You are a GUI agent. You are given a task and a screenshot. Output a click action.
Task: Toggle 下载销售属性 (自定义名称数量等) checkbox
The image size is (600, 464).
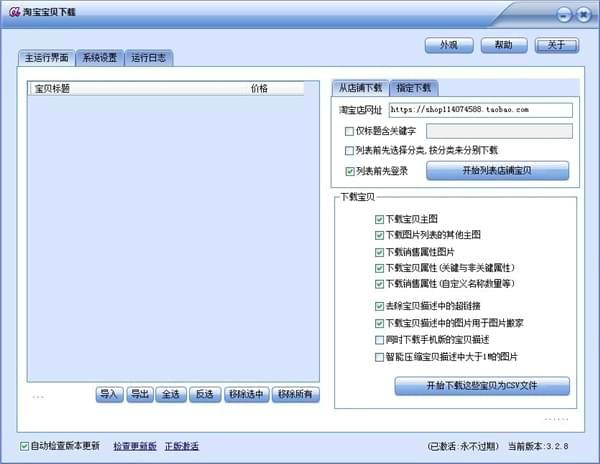click(x=379, y=284)
